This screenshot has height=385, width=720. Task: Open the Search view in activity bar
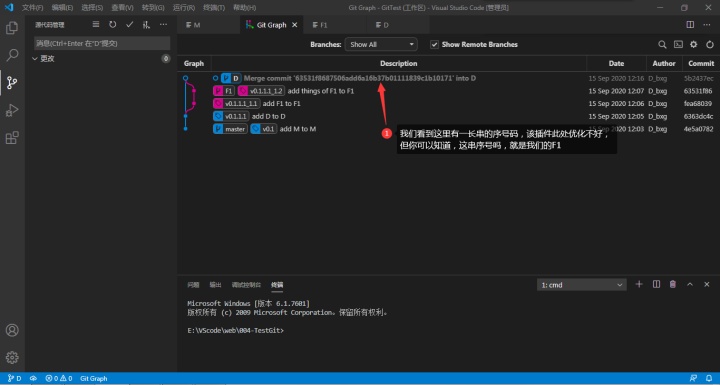click(12, 55)
